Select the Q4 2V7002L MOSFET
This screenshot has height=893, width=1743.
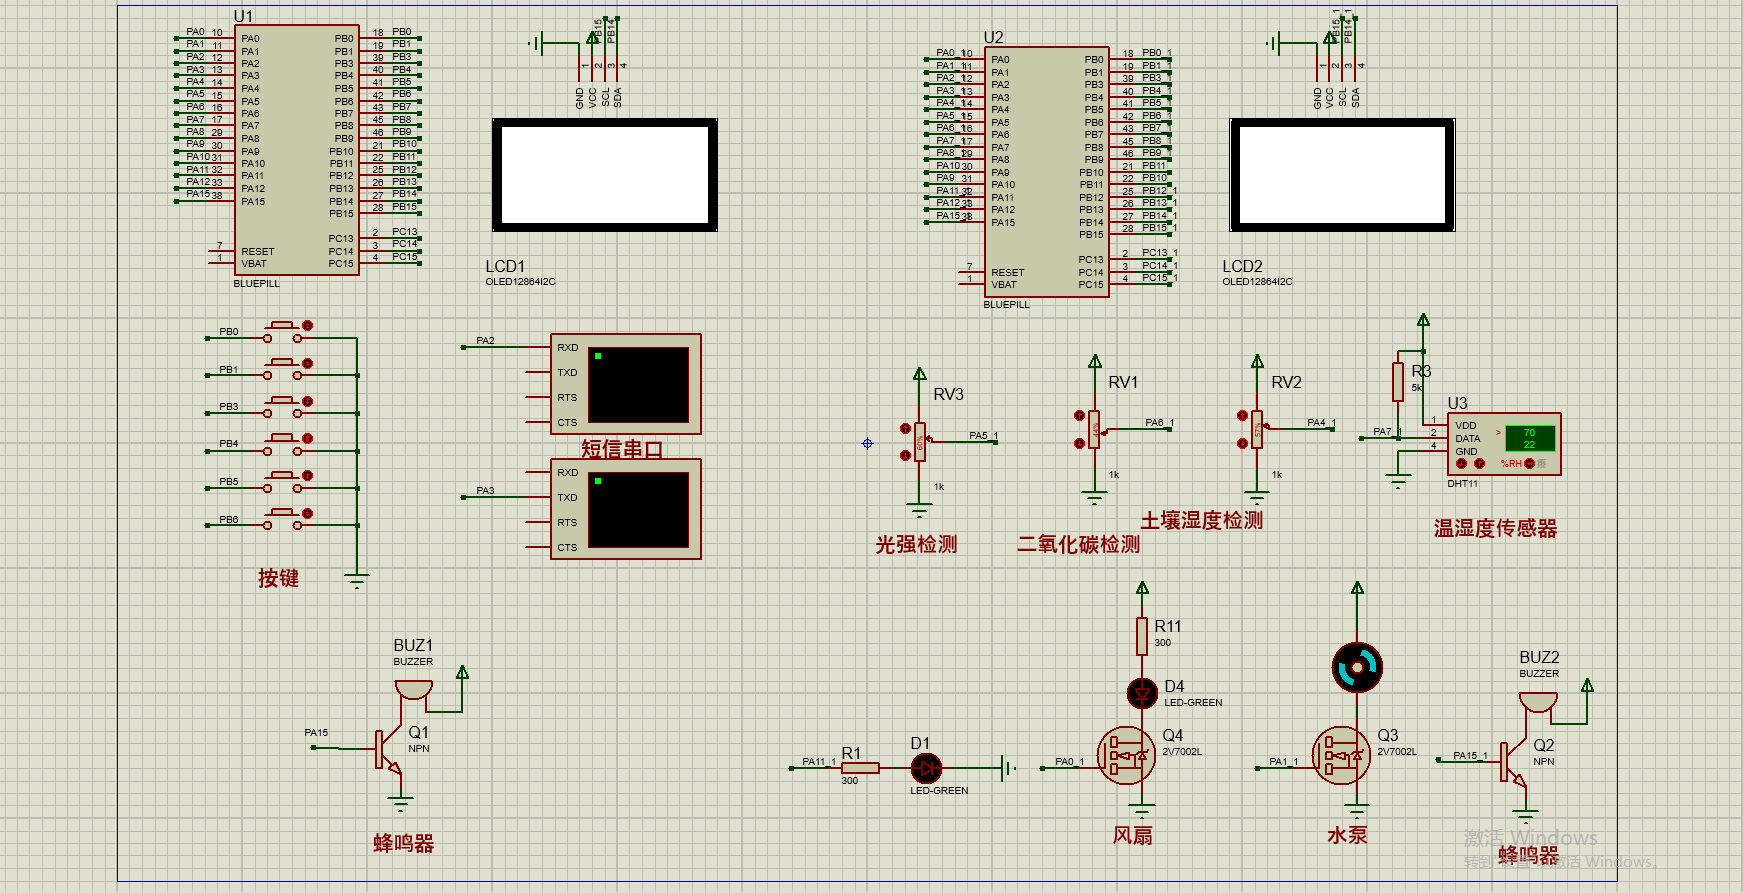point(1127,755)
